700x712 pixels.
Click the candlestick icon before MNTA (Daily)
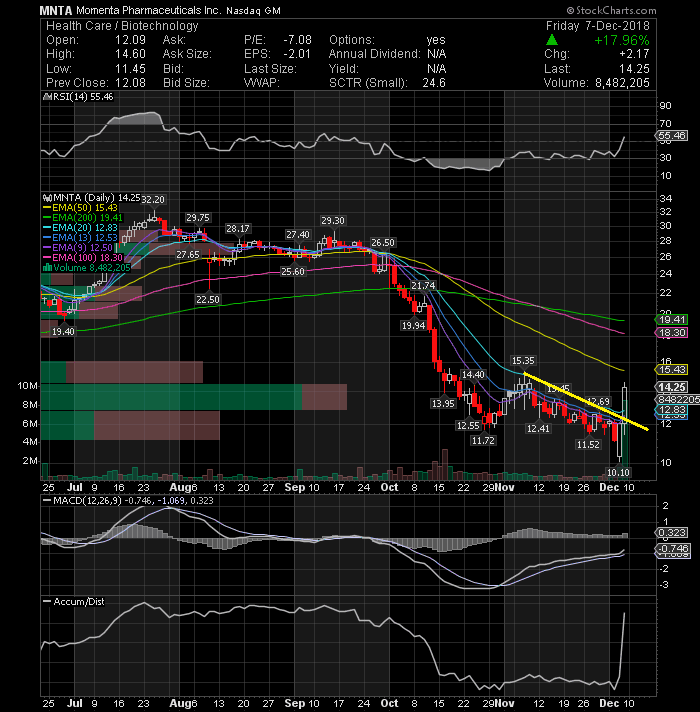[x=47, y=198]
